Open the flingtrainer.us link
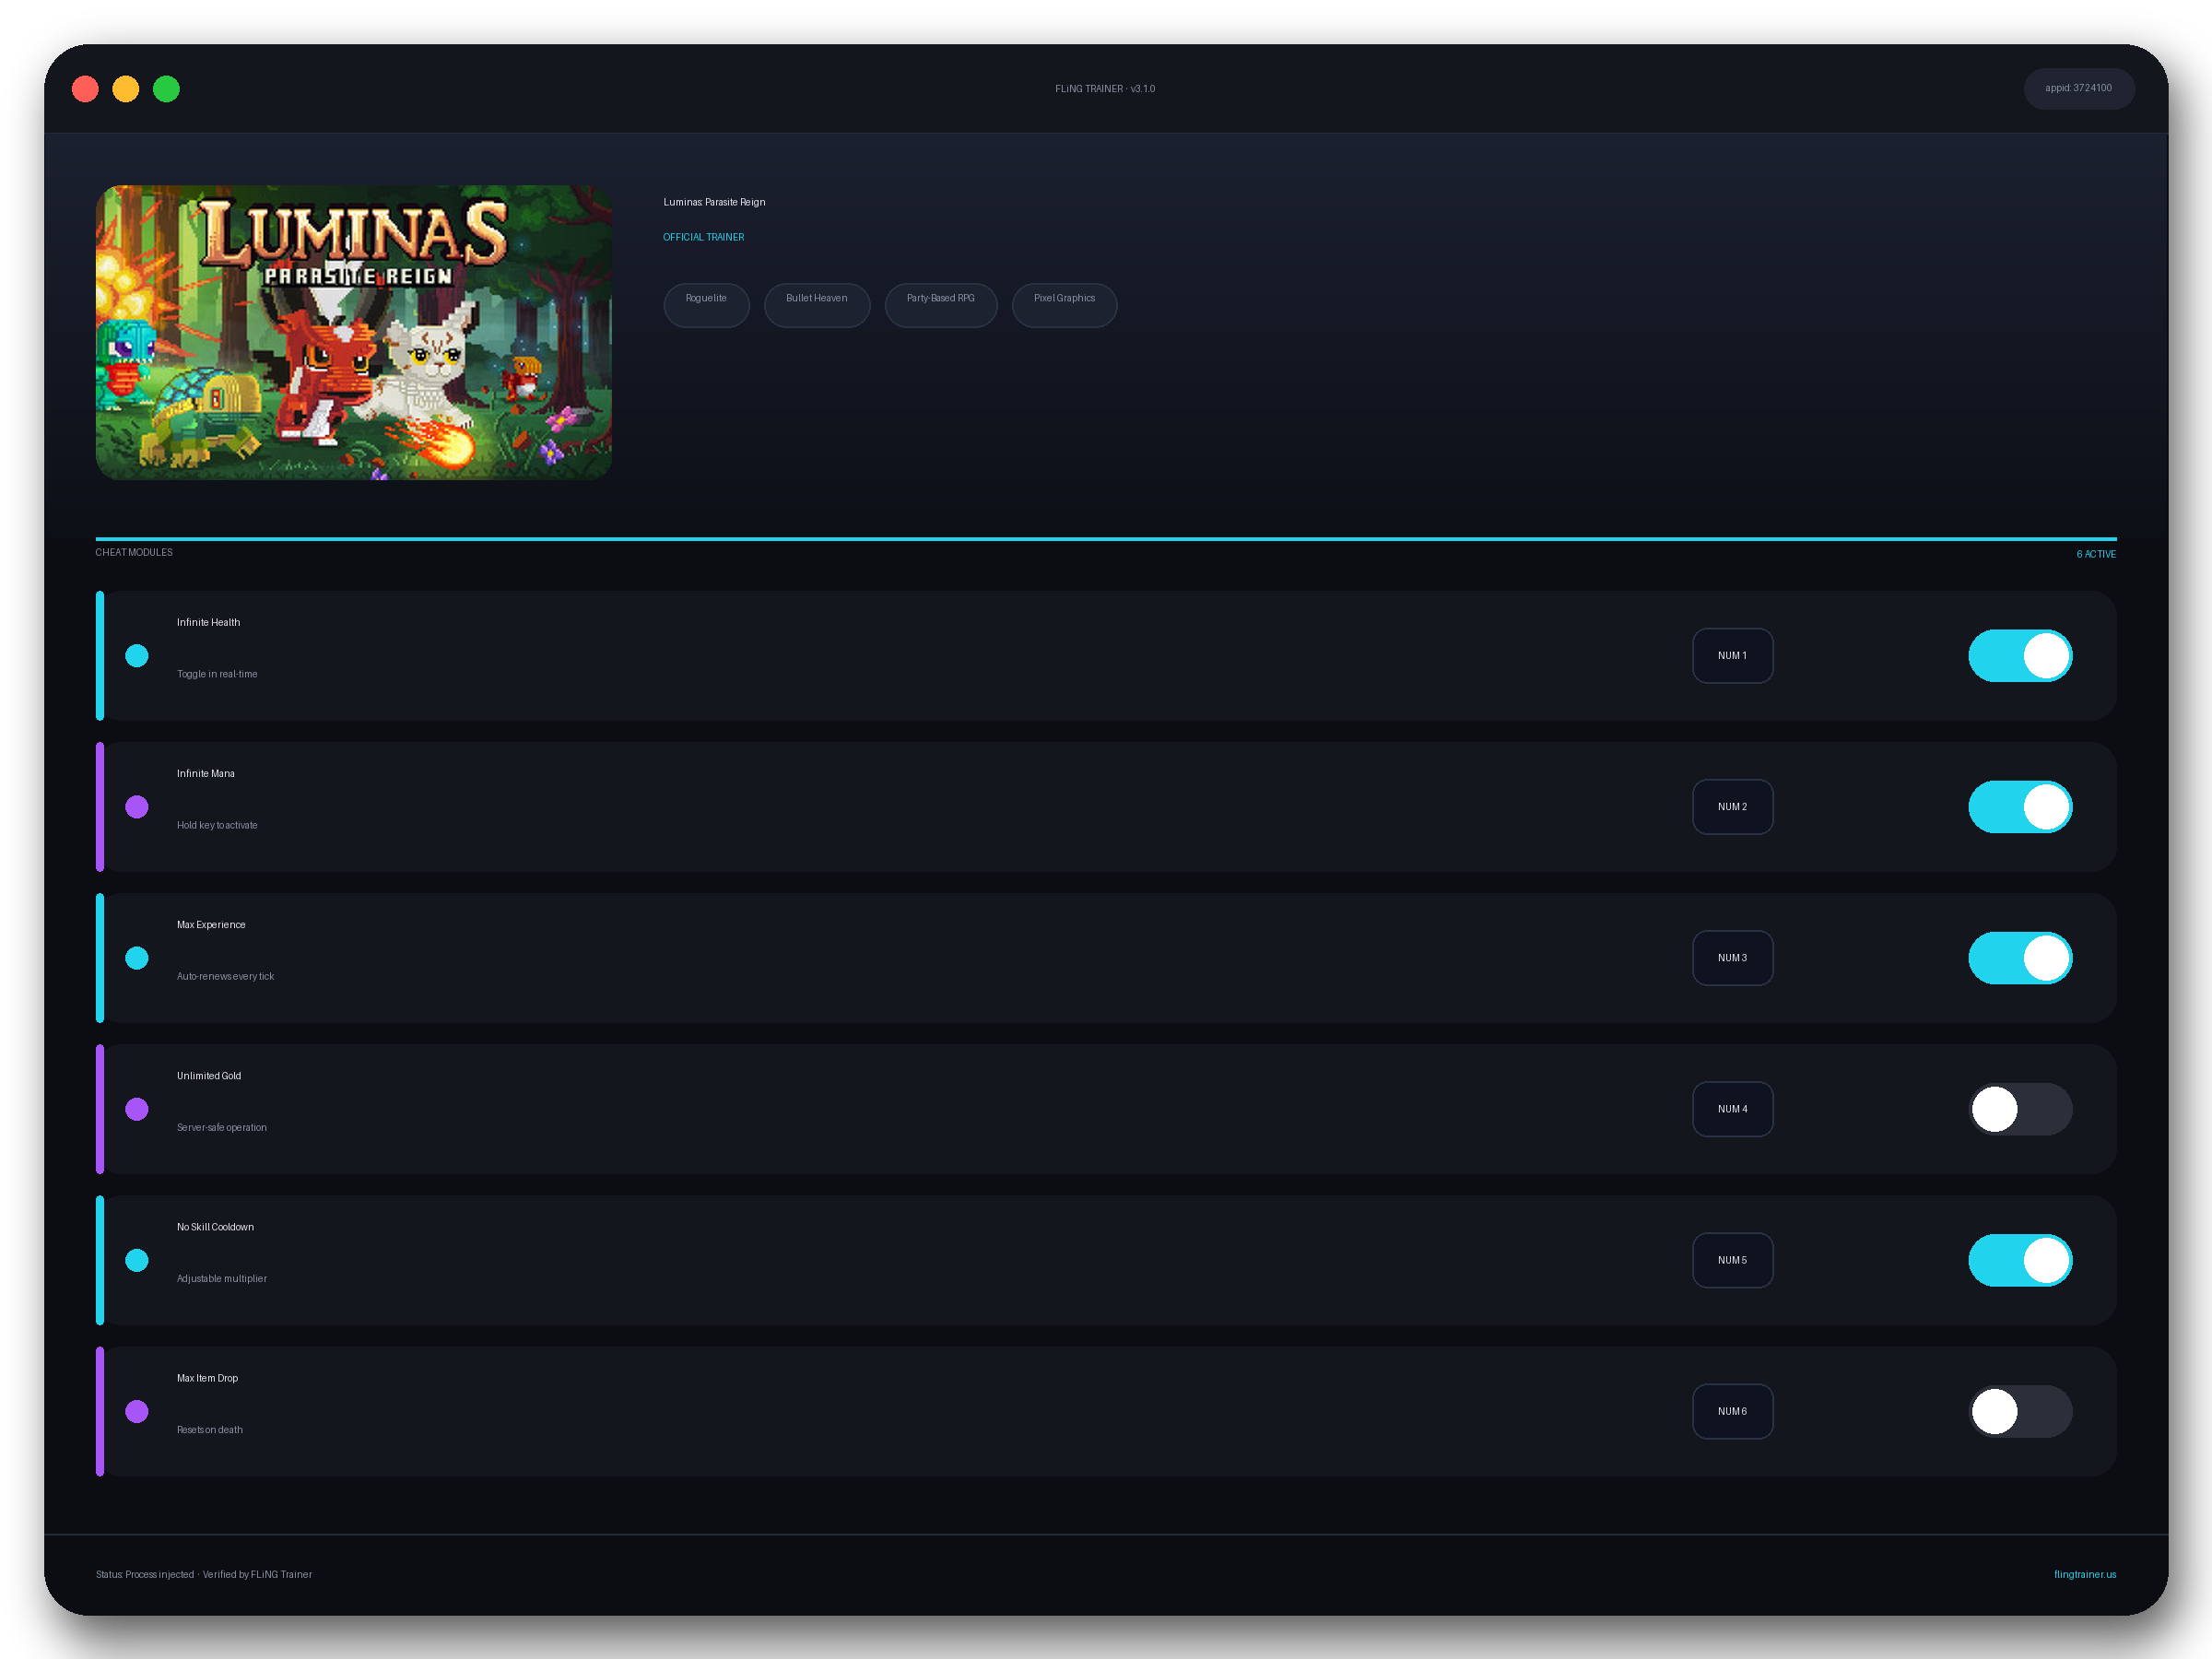This screenshot has height=1659, width=2212. (2085, 1574)
